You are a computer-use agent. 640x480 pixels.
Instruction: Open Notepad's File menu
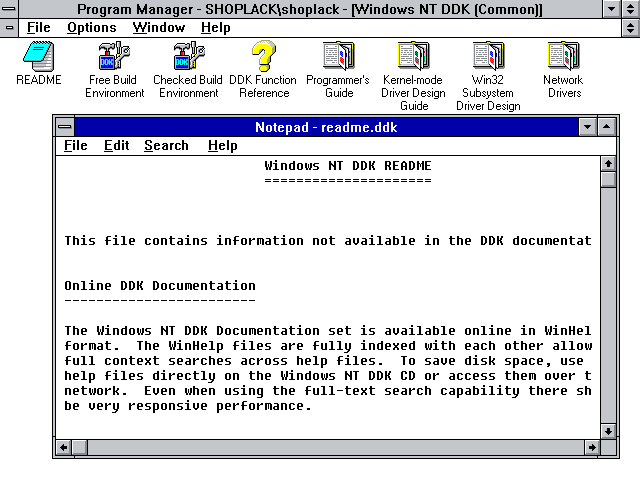pos(76,146)
